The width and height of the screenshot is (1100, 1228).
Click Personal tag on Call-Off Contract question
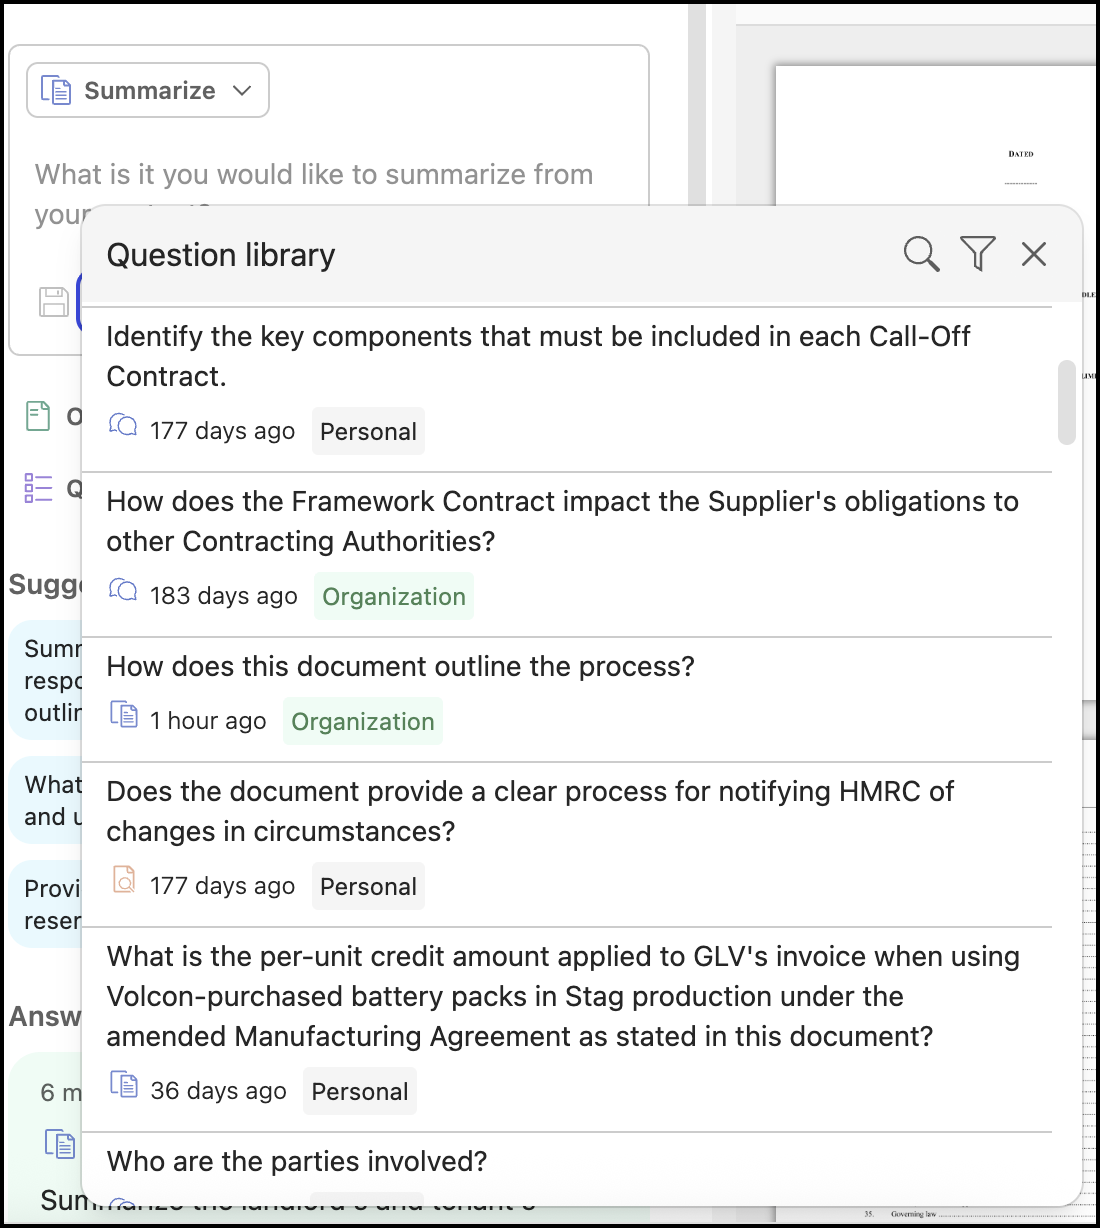368,431
